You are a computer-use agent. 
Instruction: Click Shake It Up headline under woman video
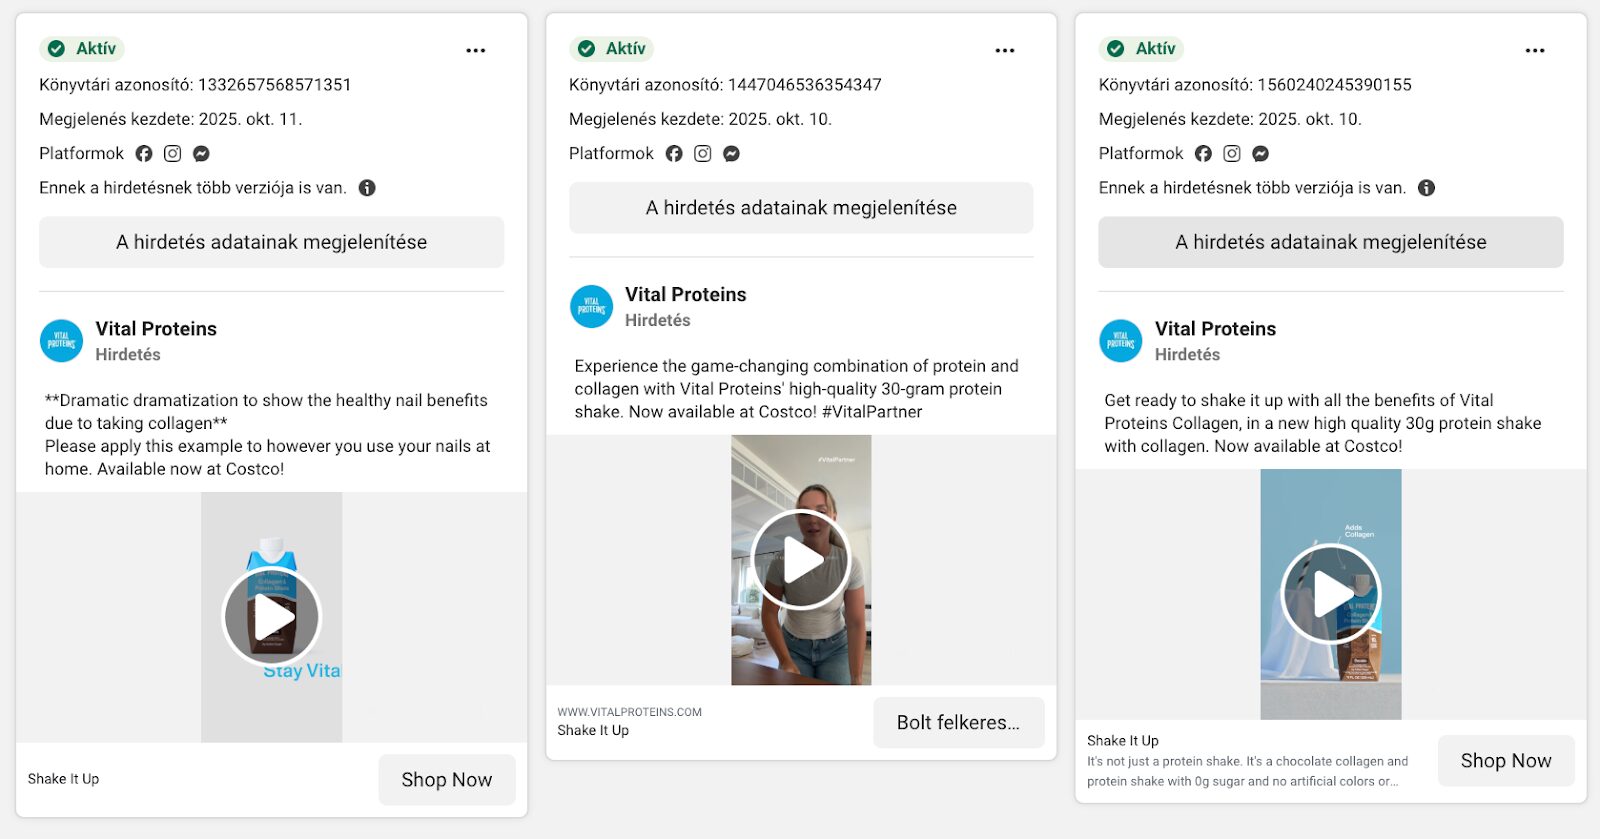point(593,731)
